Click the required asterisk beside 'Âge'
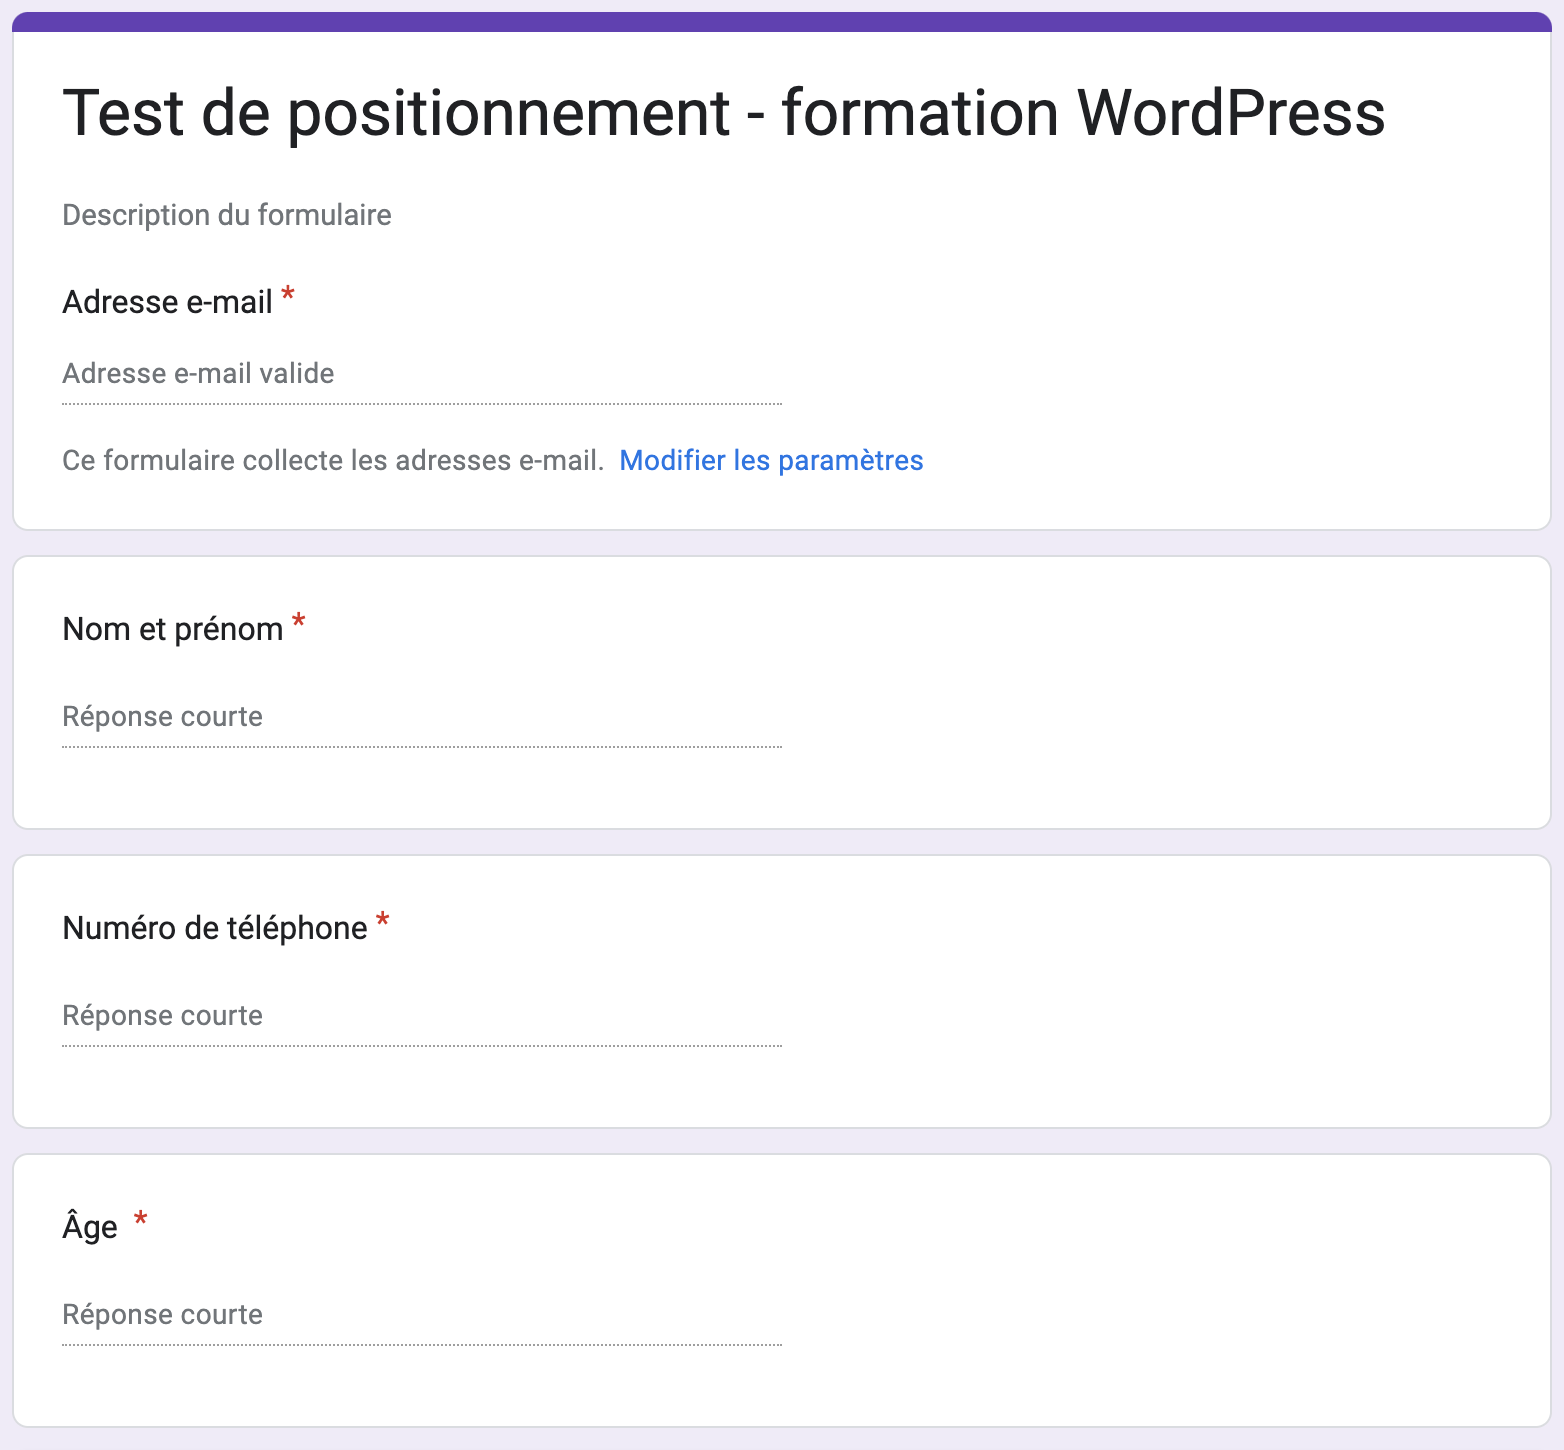This screenshot has width=1564, height=1450. pos(141,1219)
